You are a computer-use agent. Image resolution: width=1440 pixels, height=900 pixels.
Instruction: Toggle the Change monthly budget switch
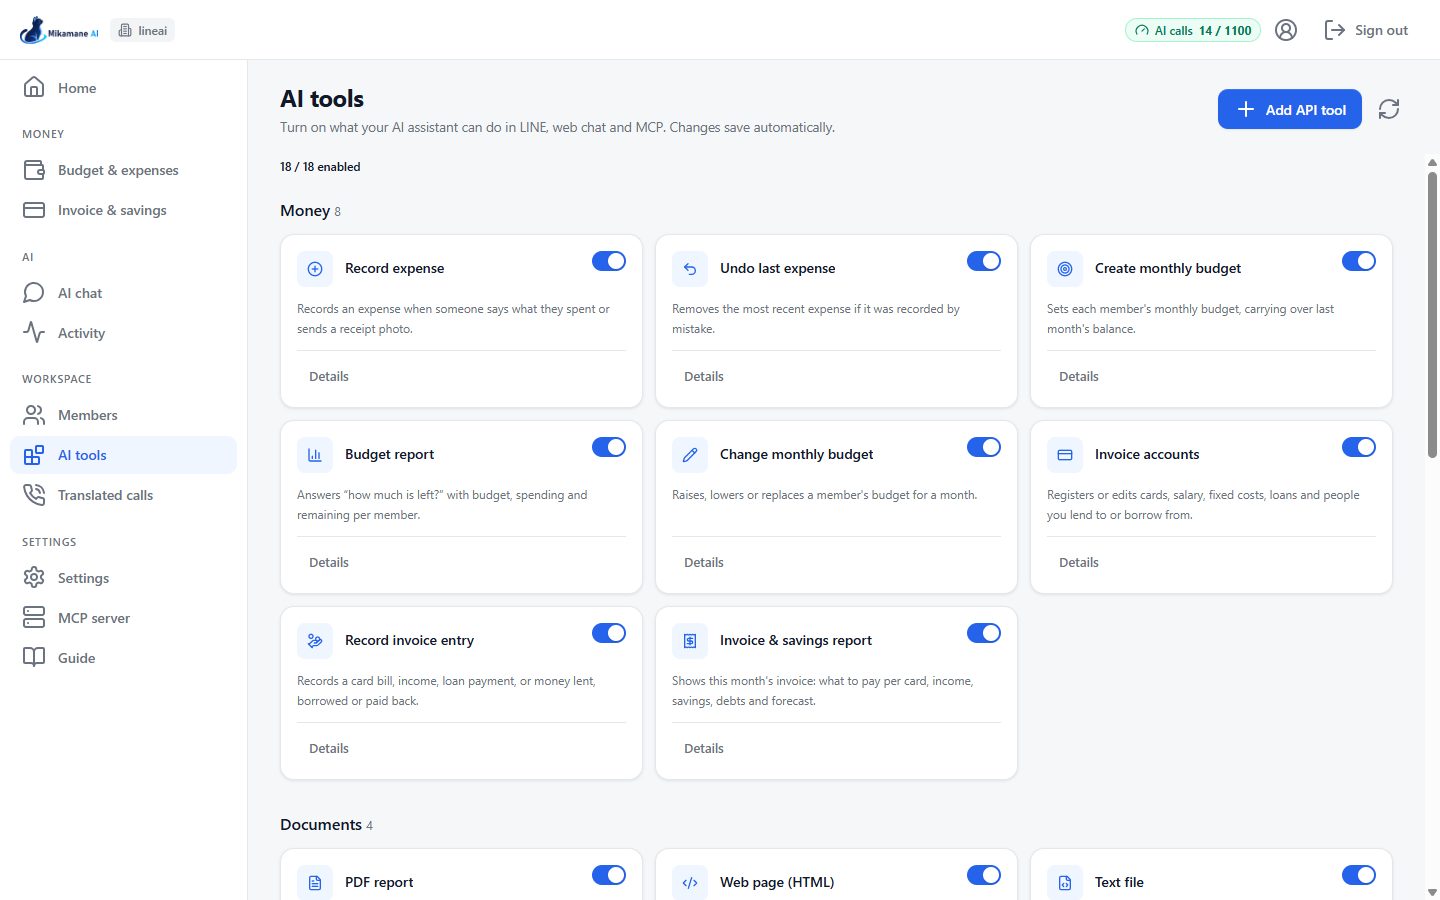[984, 447]
